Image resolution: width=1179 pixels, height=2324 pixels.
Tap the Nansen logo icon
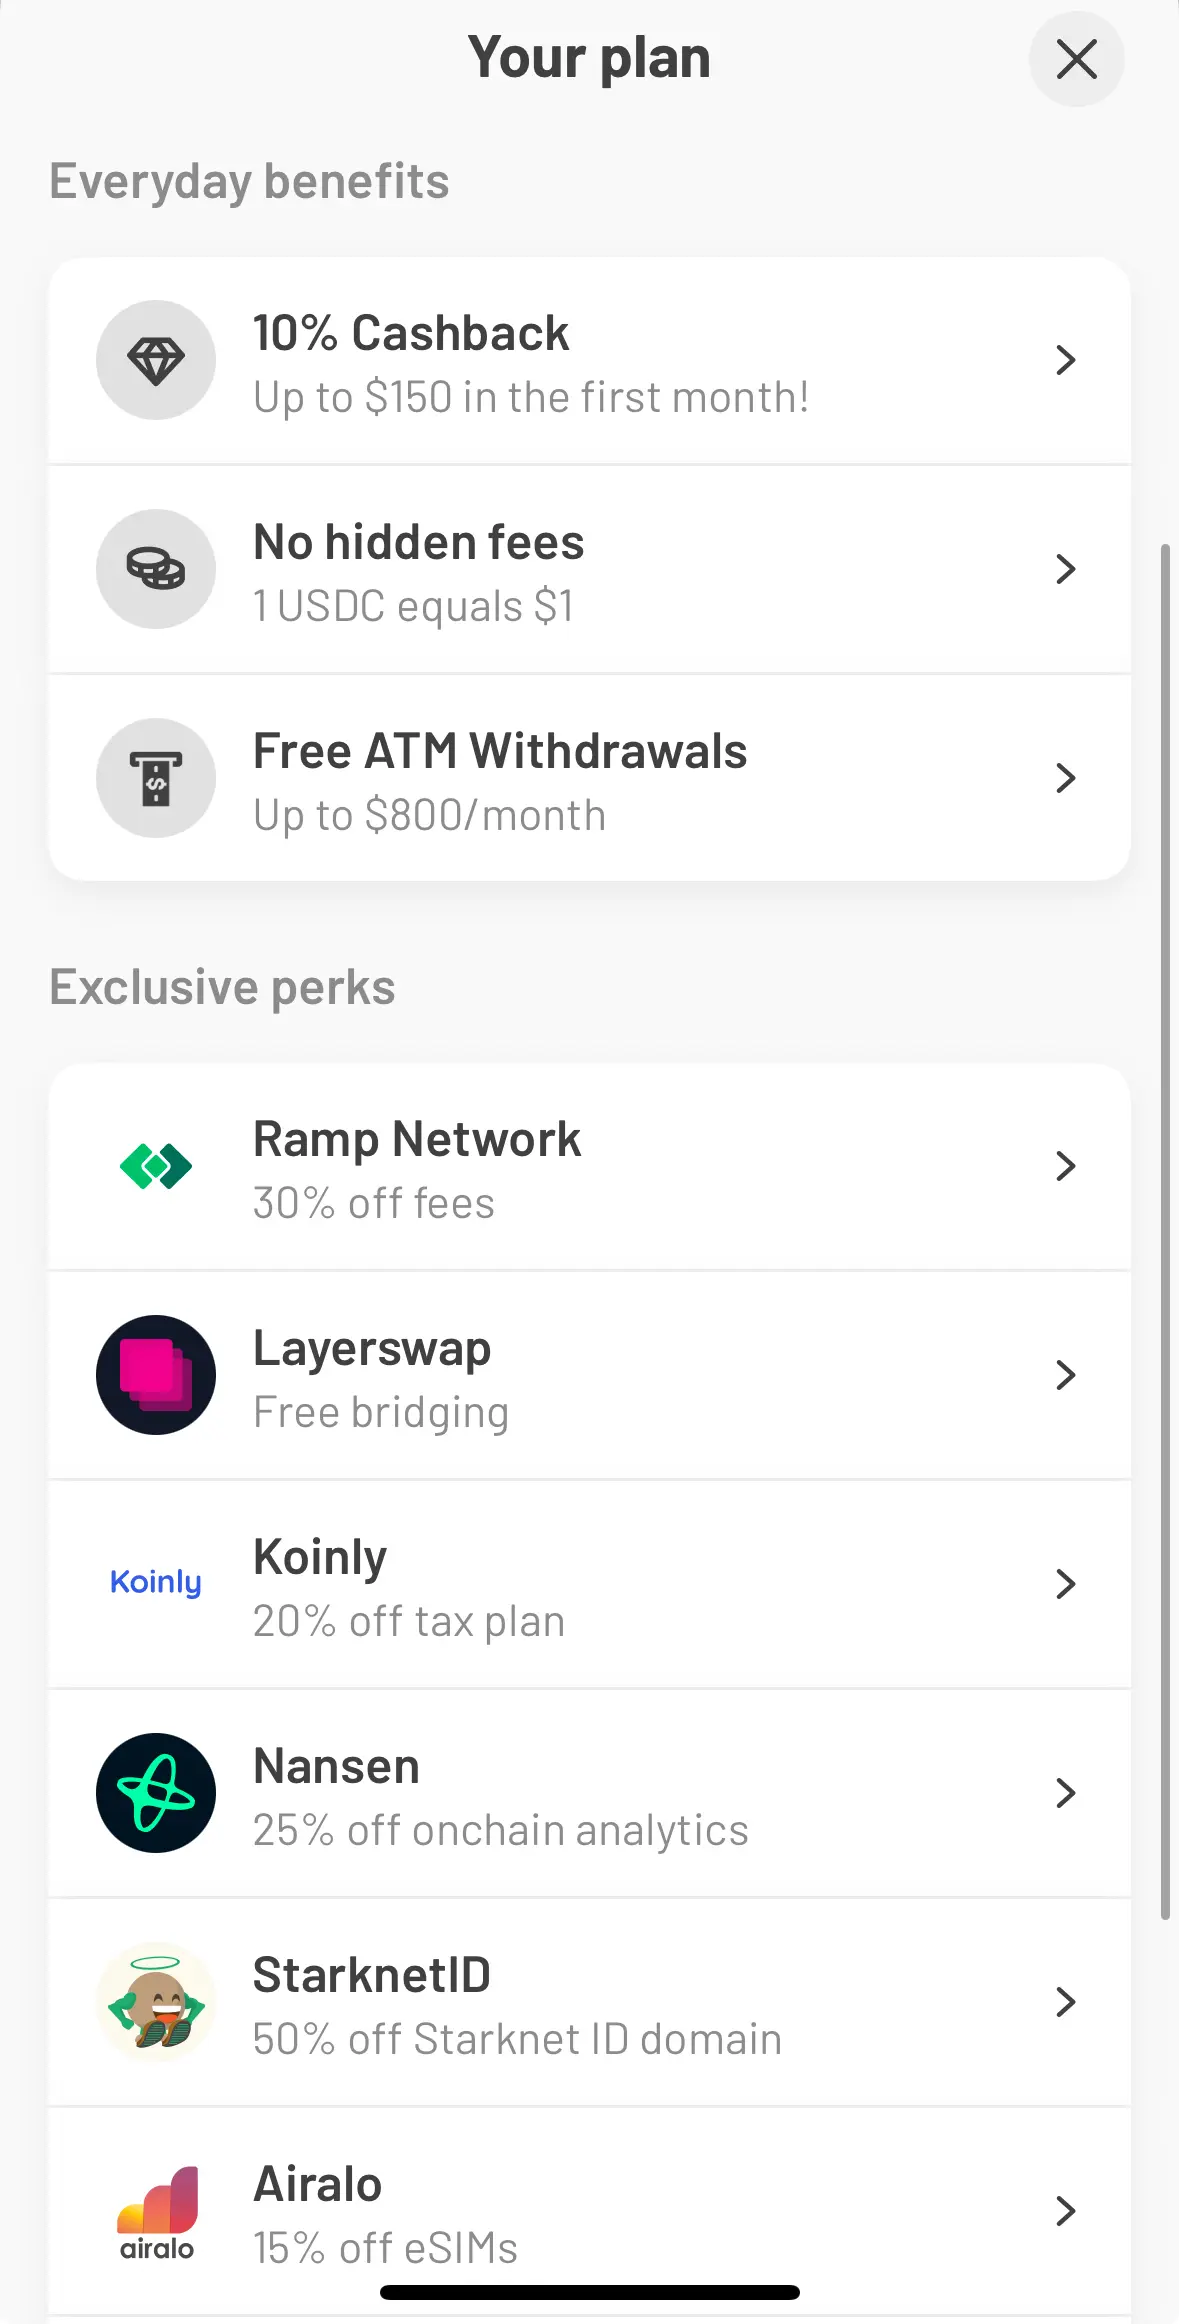(x=156, y=1793)
